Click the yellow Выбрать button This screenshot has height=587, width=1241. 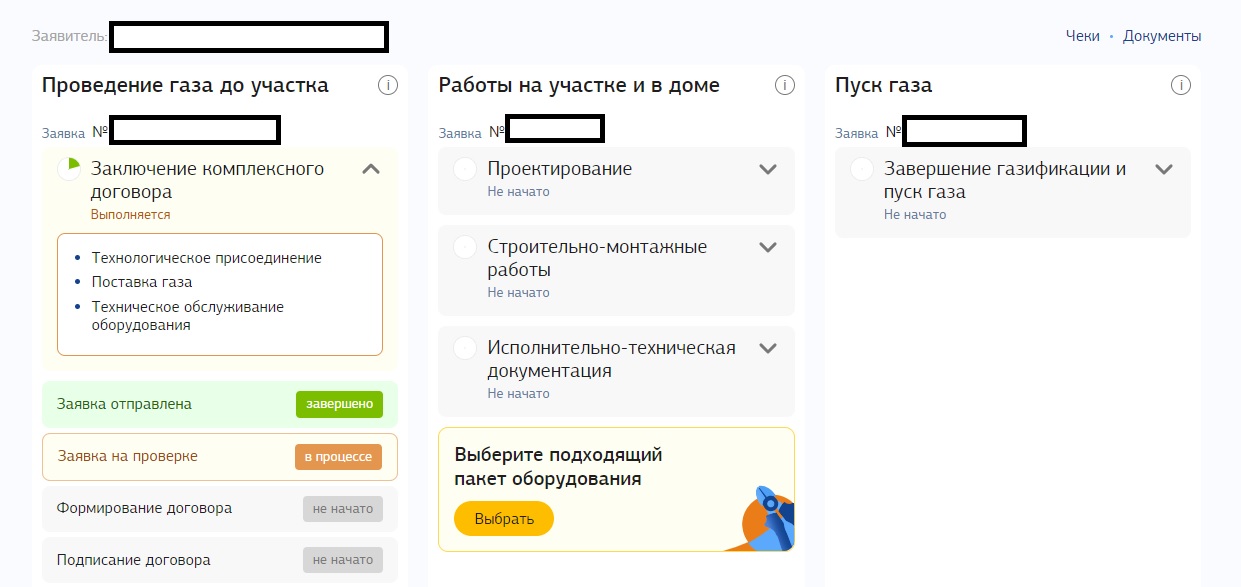(504, 519)
